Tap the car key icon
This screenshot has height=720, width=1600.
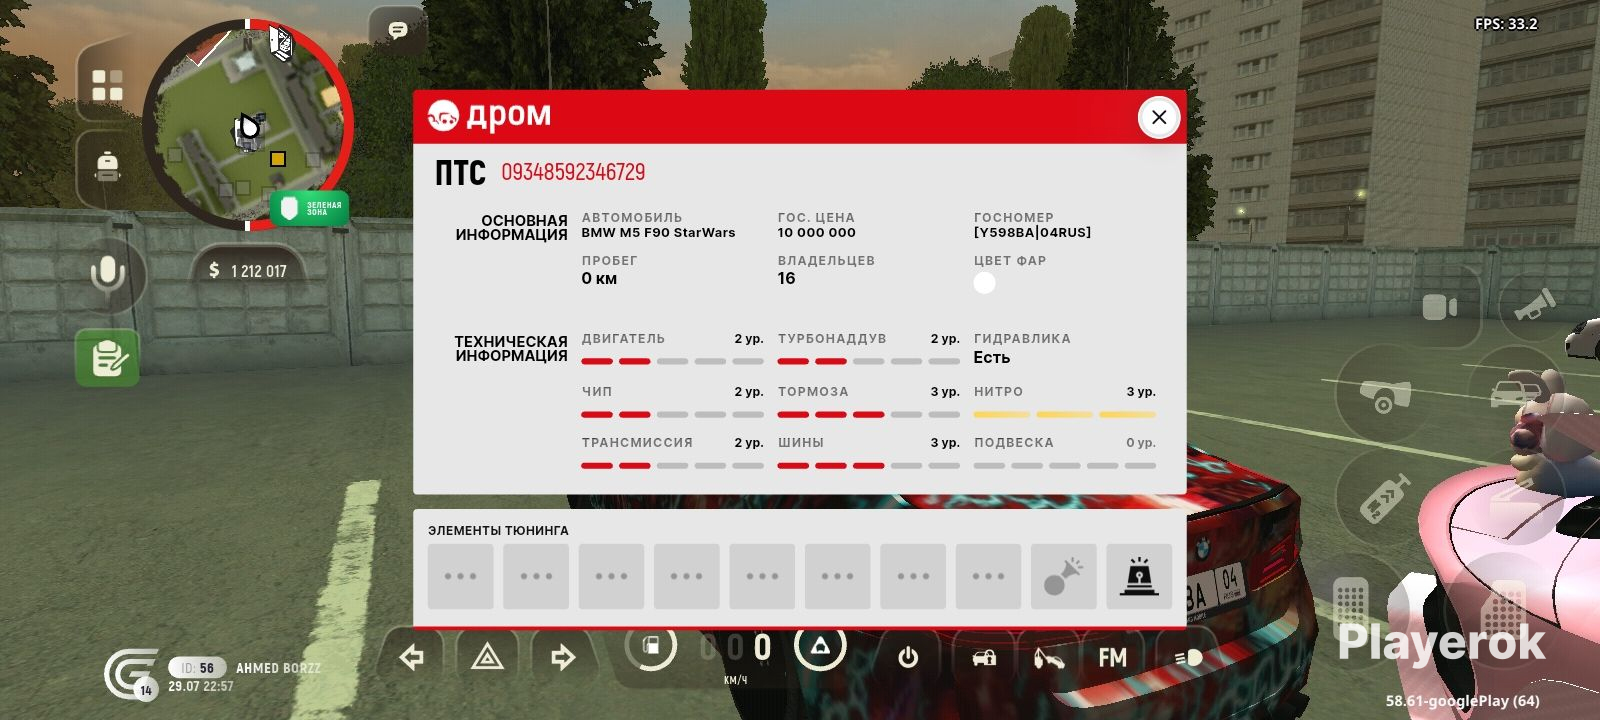(x=1048, y=657)
